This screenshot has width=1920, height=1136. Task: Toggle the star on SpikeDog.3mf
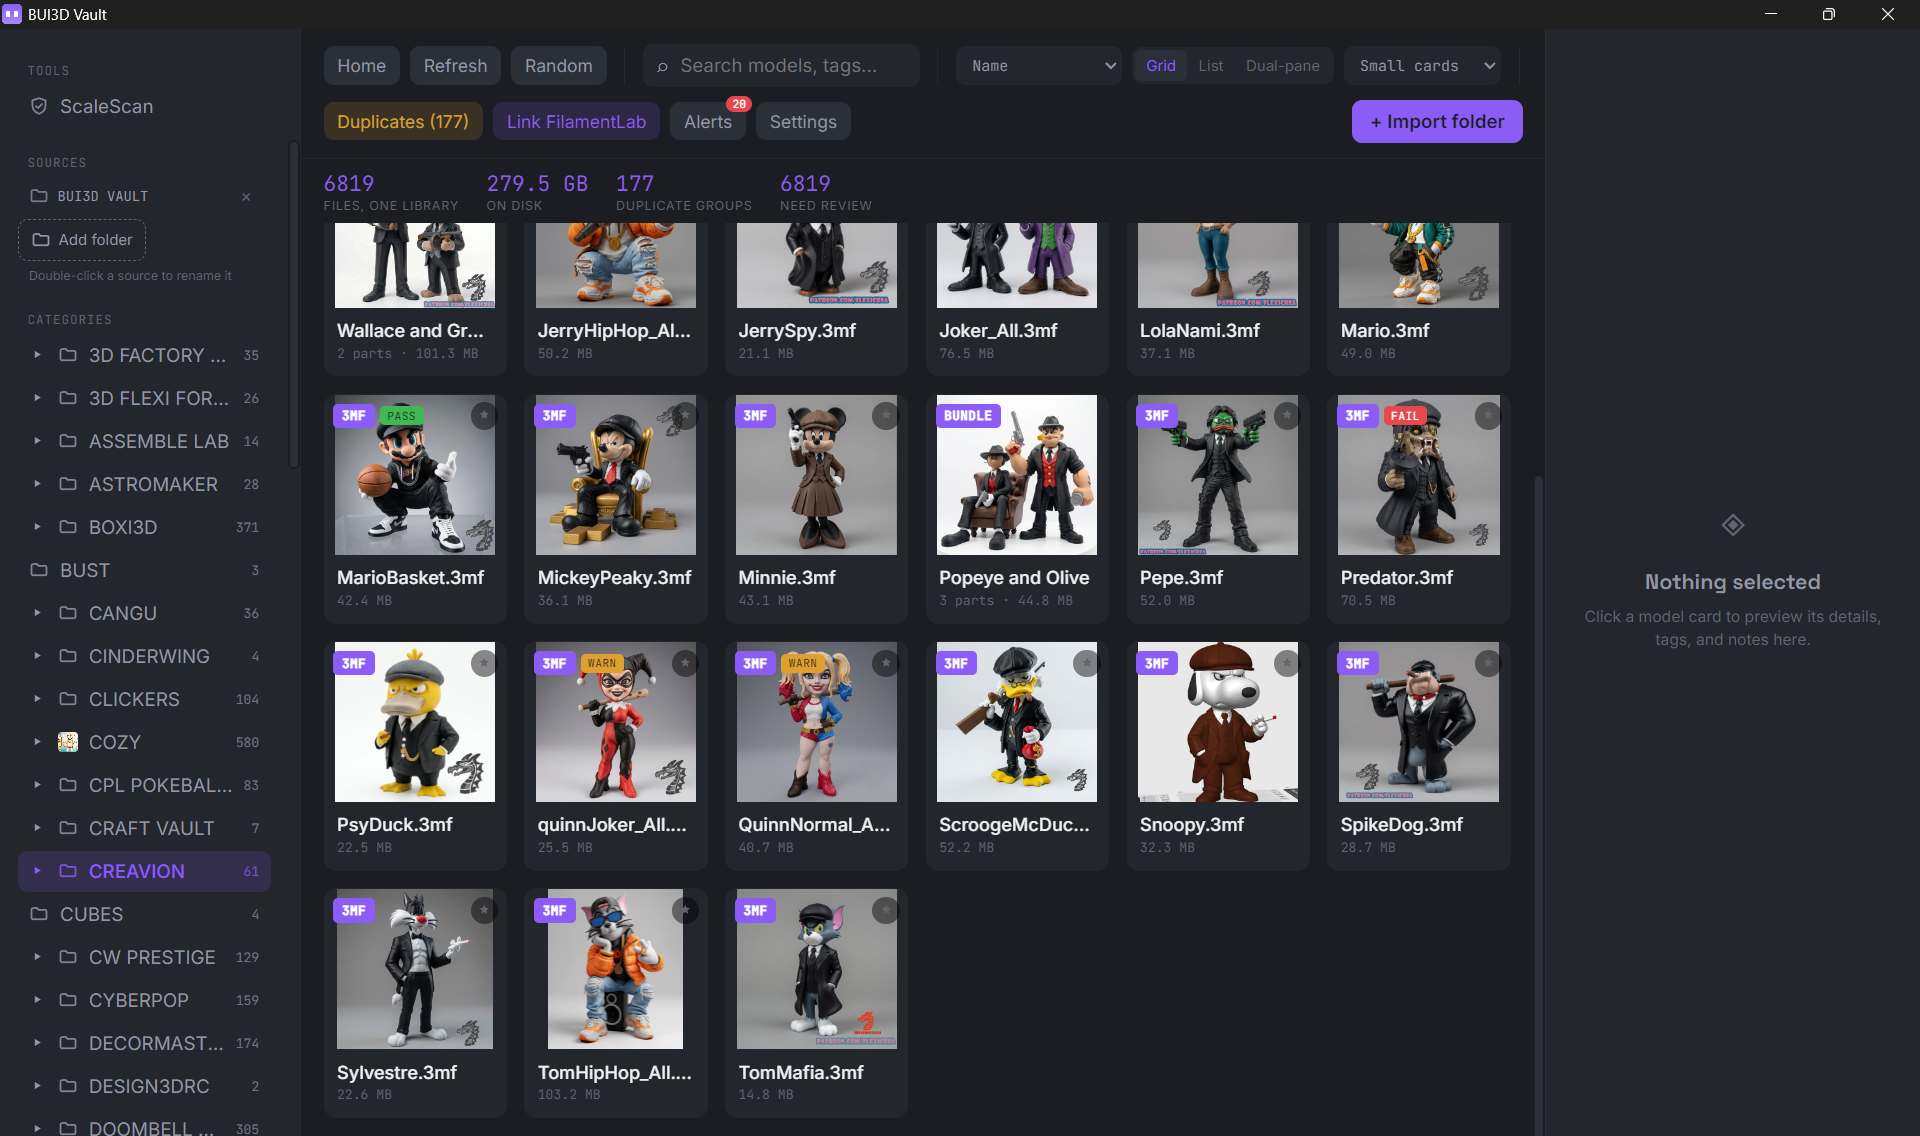pos(1488,662)
